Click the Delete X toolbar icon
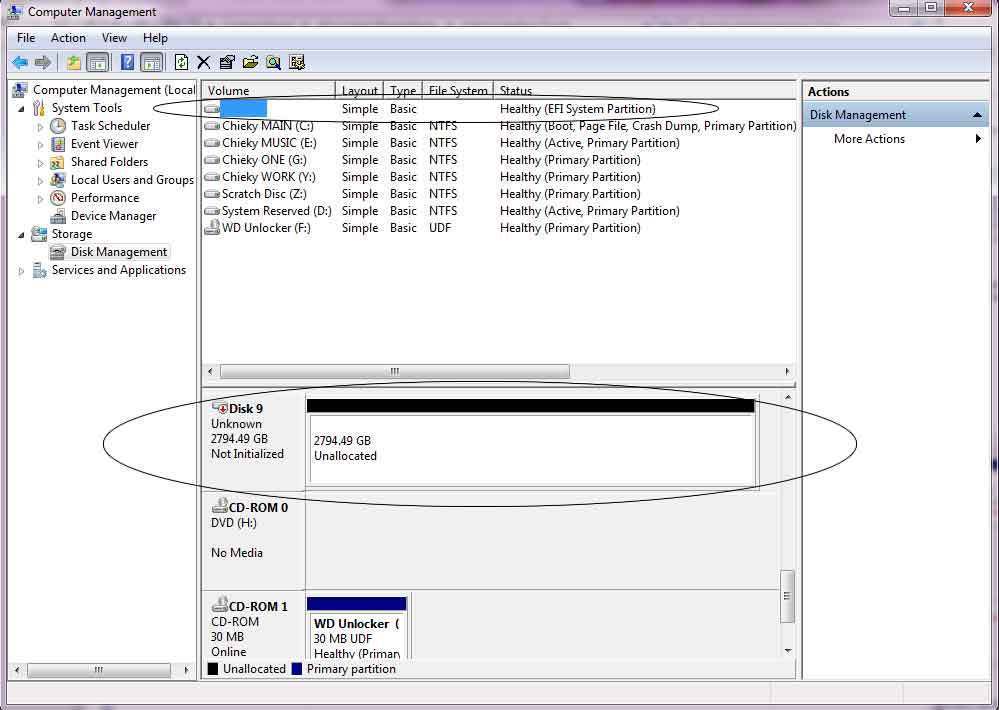Screen dimensions: 999x710 [x=203, y=62]
